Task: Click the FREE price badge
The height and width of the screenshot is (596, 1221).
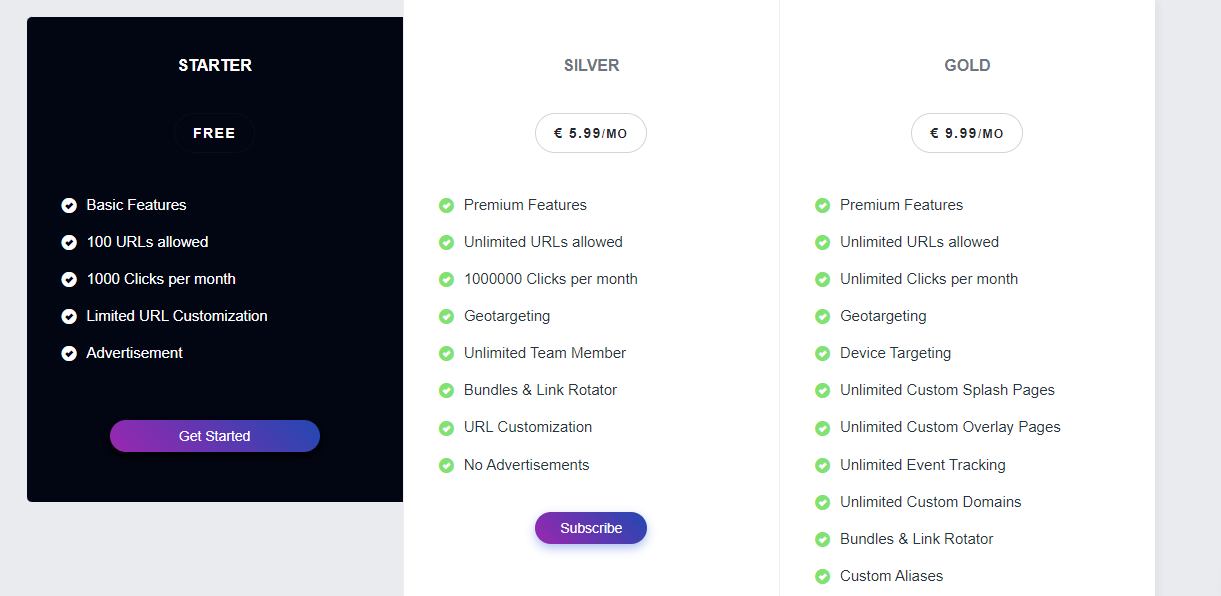Action: click(x=214, y=133)
